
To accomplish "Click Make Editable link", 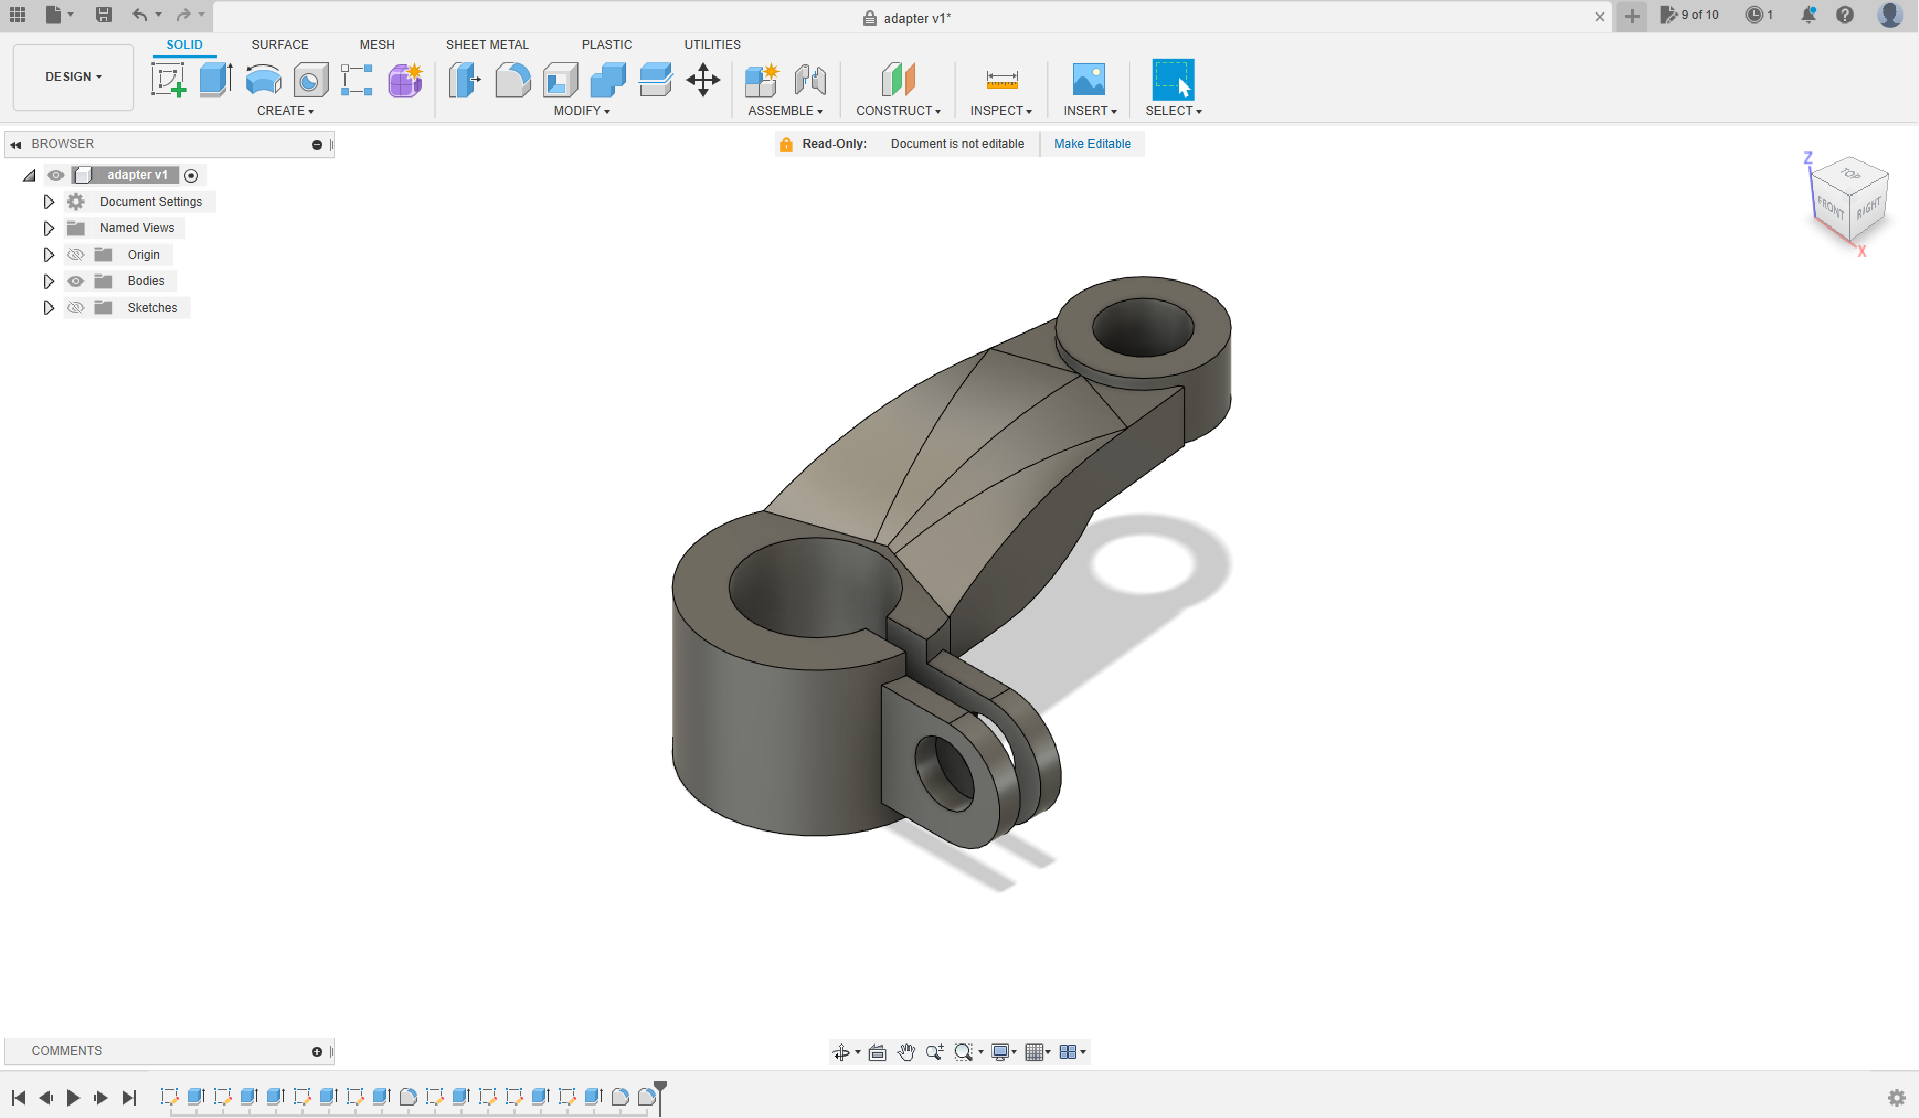I will tap(1092, 144).
